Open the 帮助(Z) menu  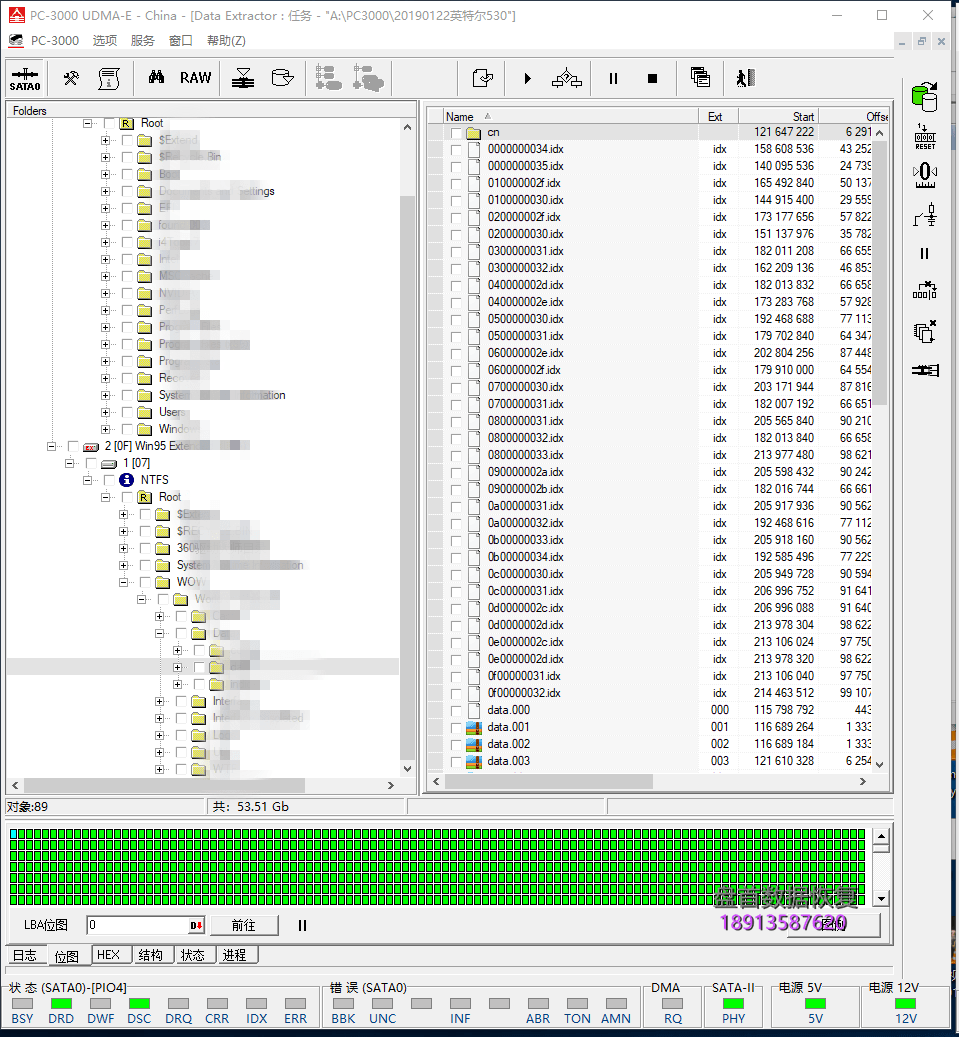[x=226, y=40]
